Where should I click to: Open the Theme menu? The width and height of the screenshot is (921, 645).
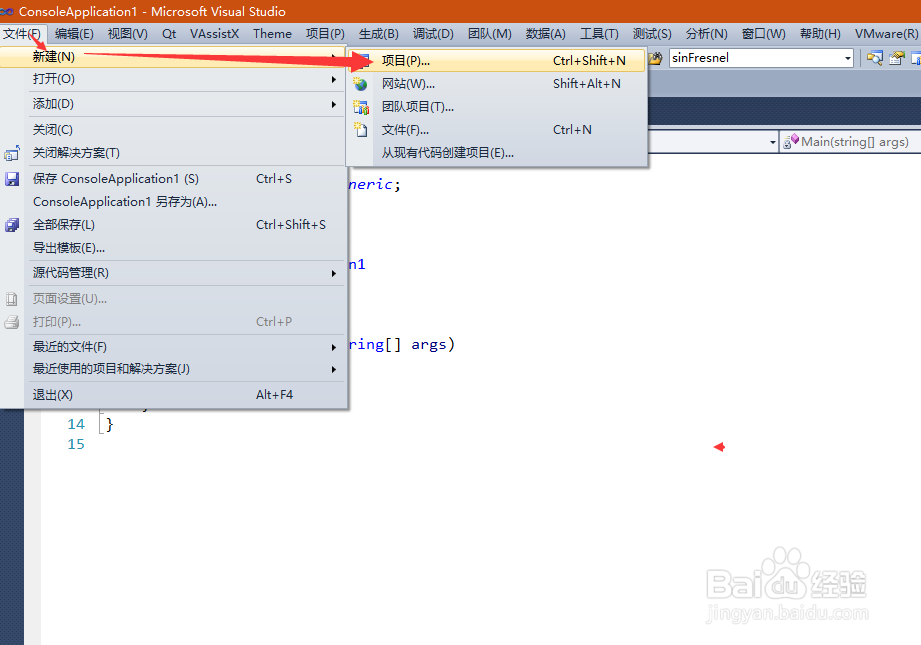coord(273,33)
